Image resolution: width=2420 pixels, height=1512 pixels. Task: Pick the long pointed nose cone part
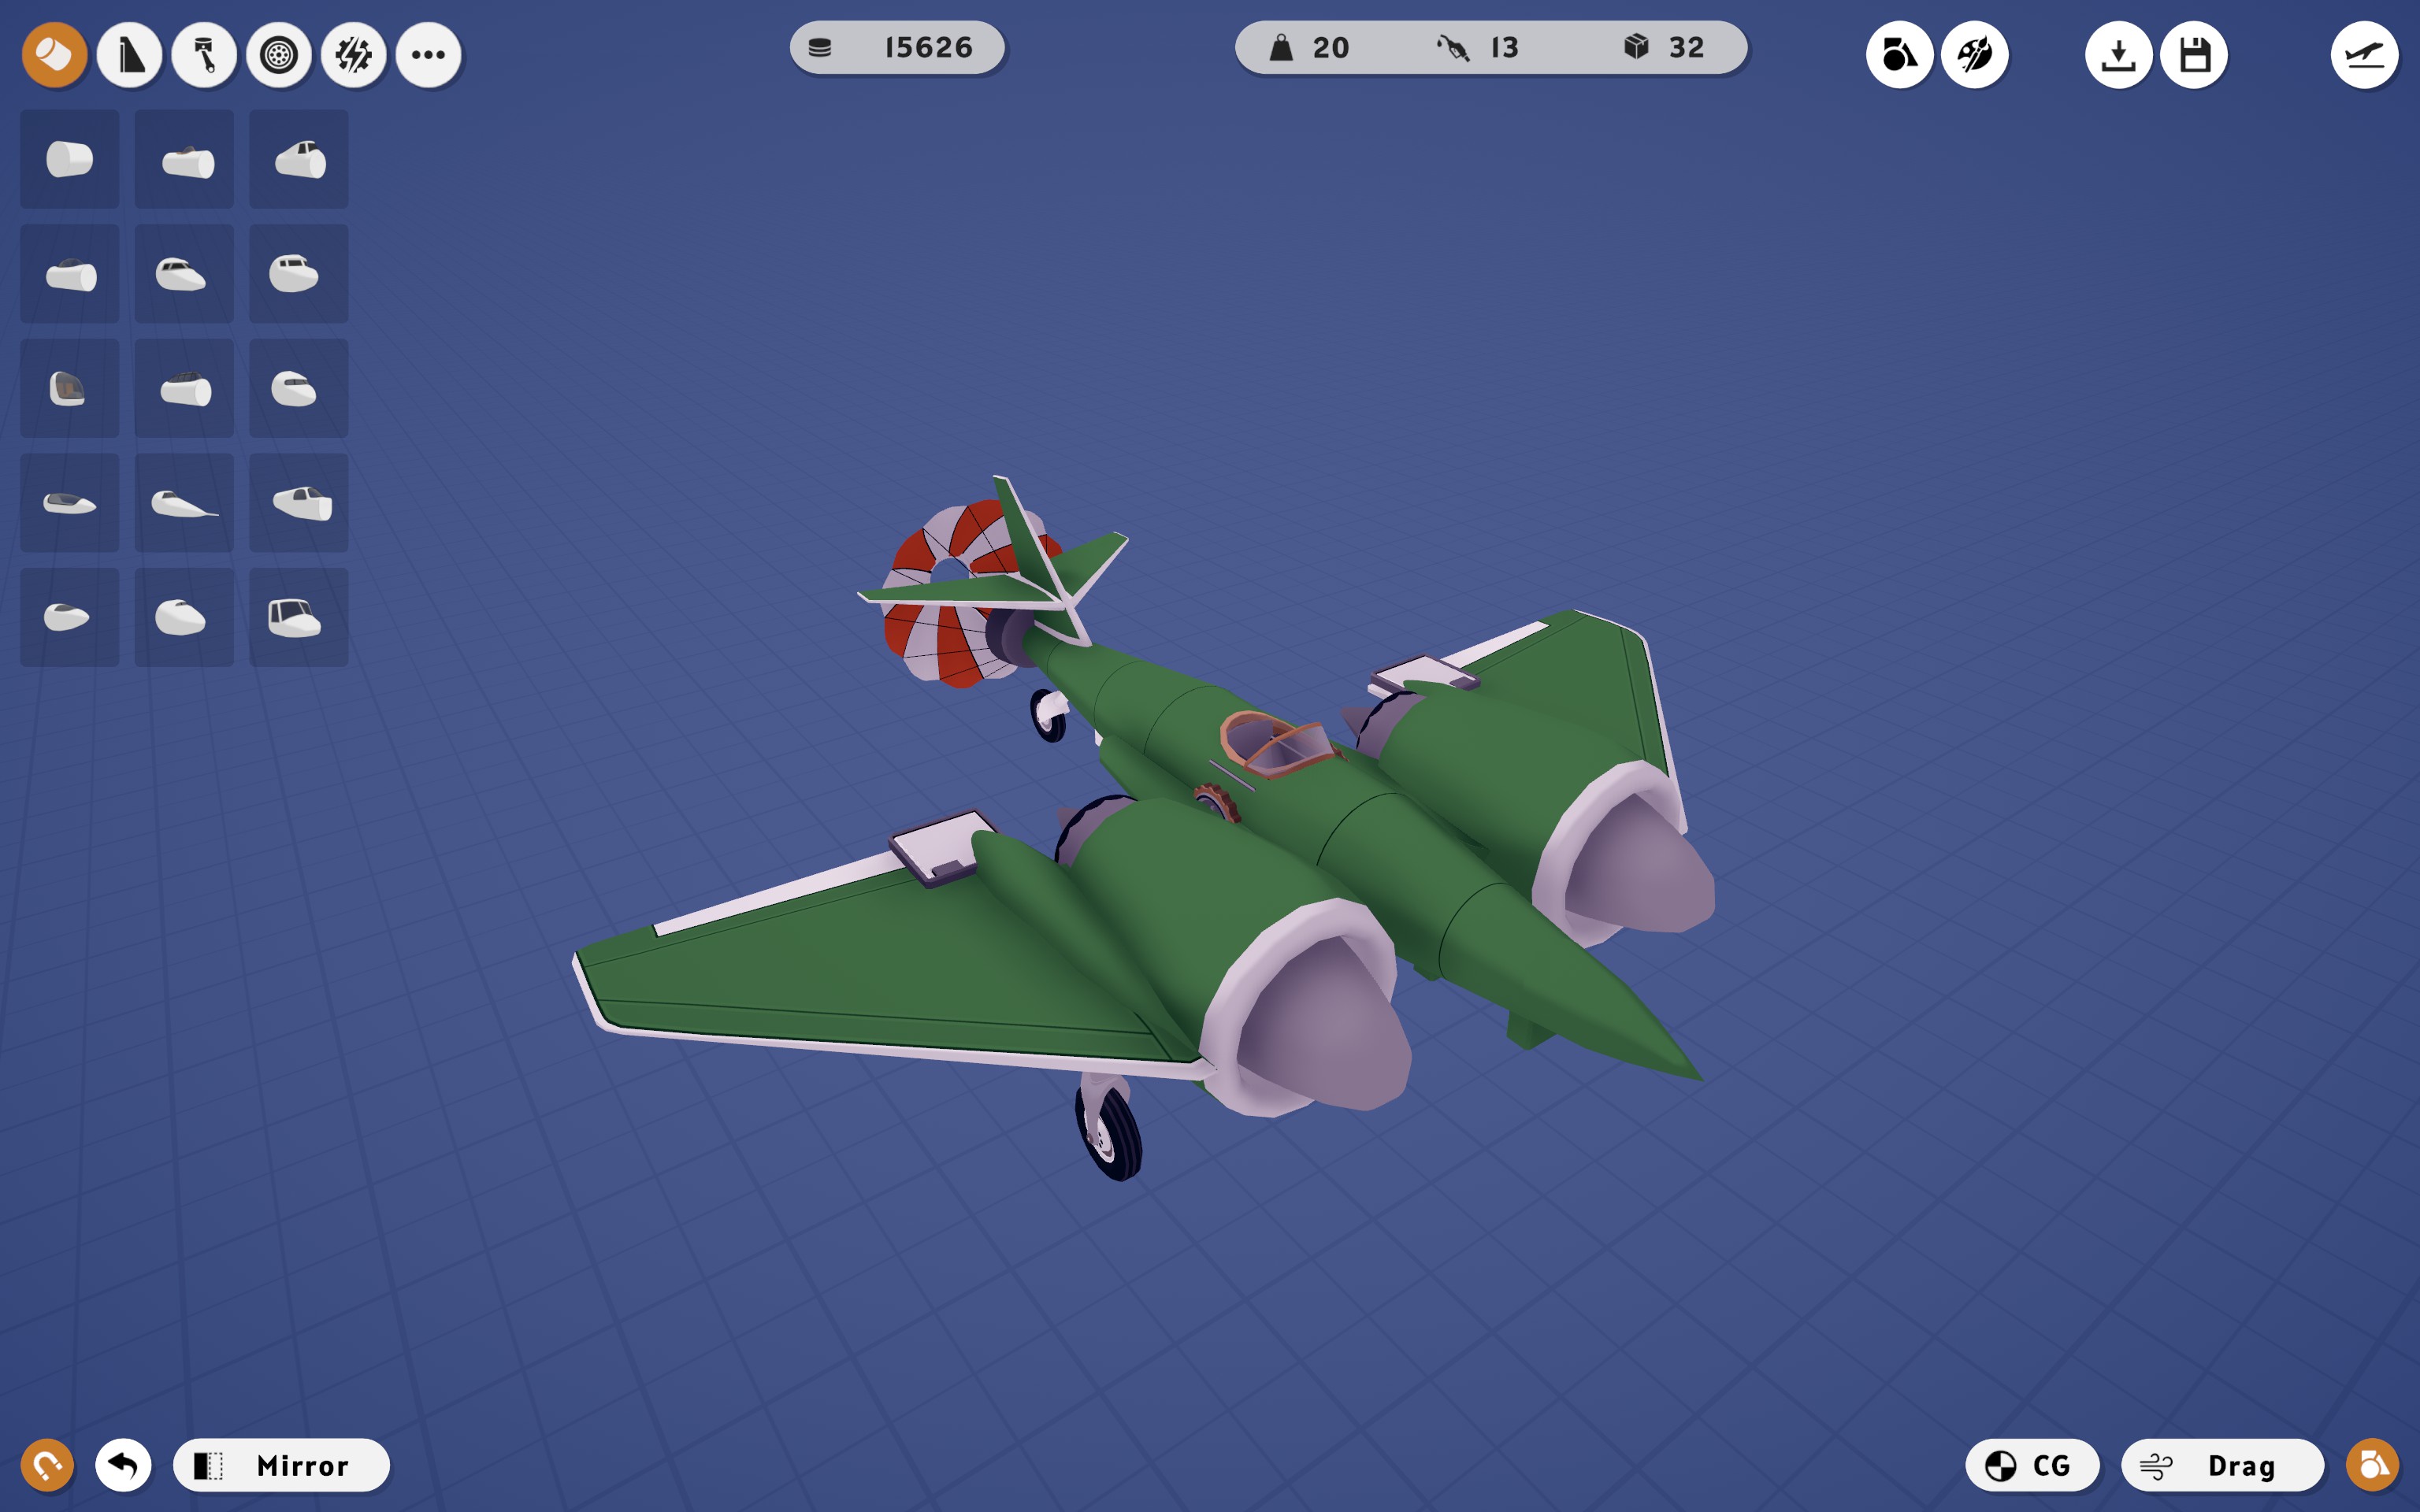click(x=184, y=503)
